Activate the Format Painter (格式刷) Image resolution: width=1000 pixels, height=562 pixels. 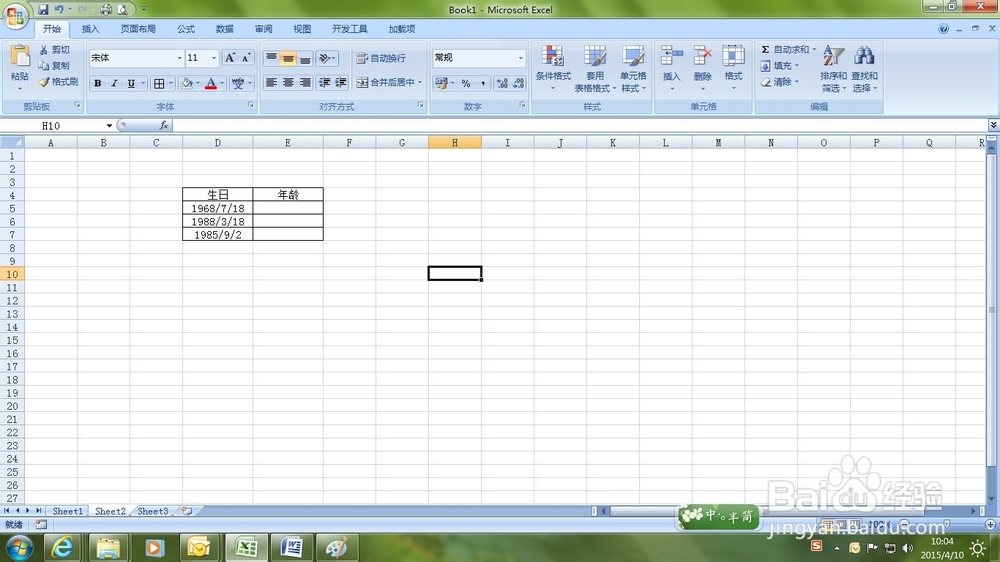pos(58,82)
